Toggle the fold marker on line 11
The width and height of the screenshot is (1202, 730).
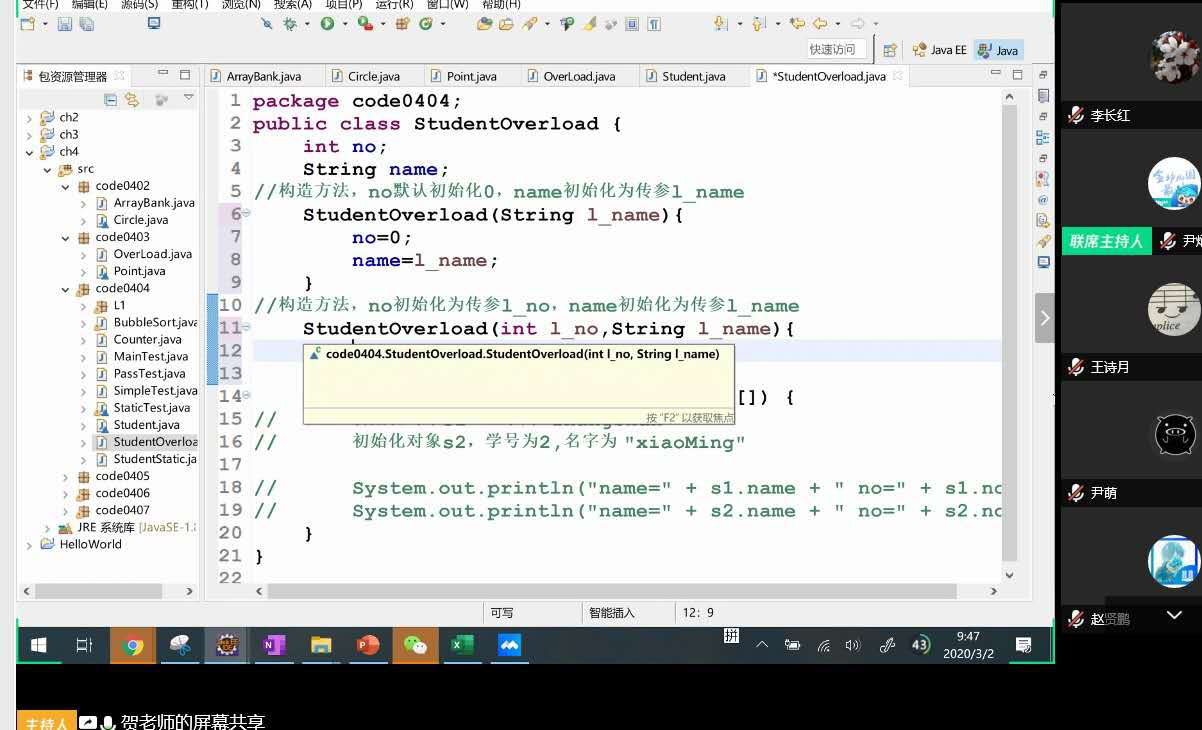coord(246,328)
